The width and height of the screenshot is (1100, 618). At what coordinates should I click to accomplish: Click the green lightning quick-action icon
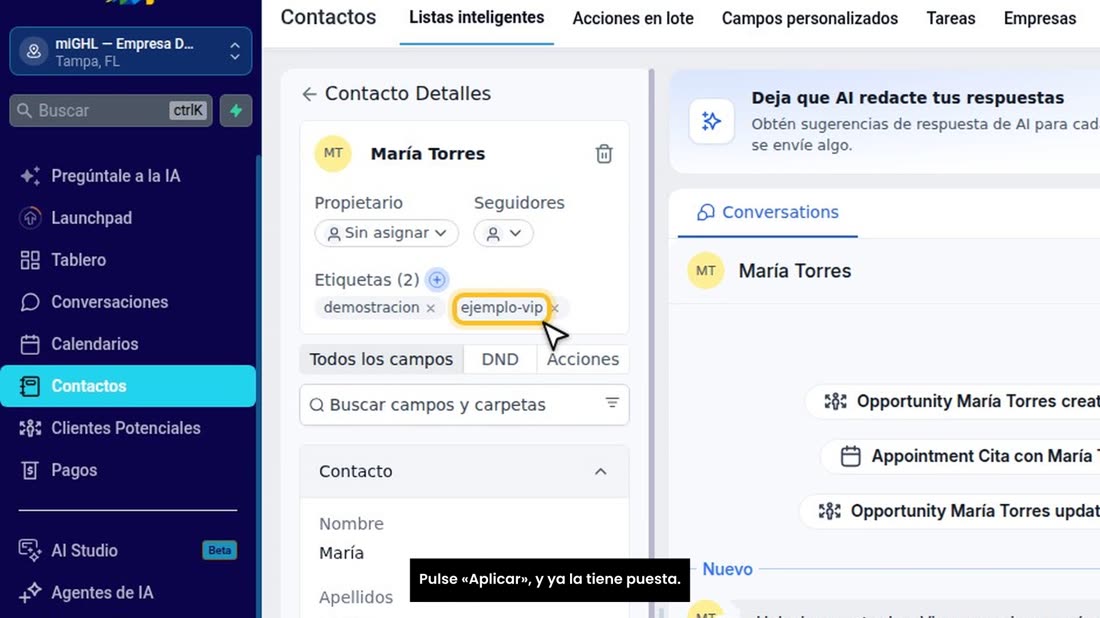click(x=236, y=111)
